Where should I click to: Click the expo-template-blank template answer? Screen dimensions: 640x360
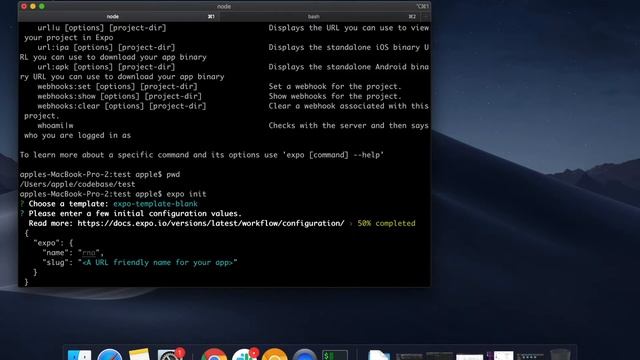click(155, 204)
